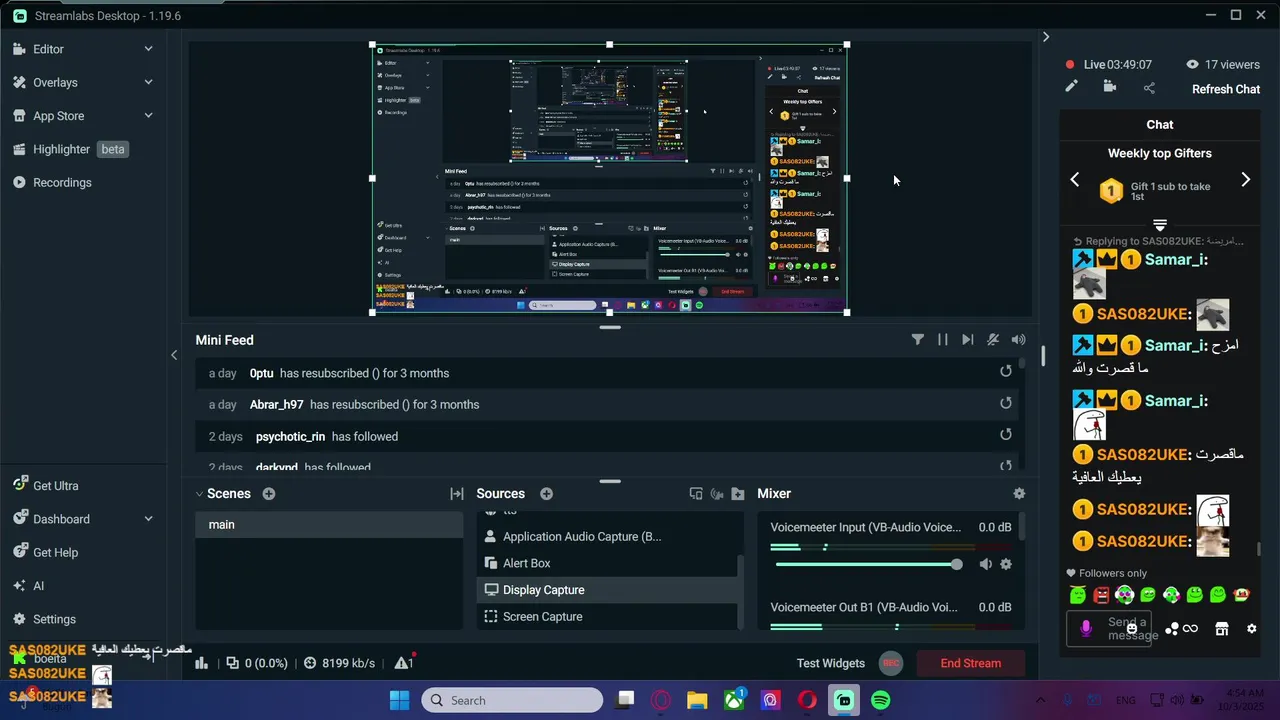
Task: Click the 8199 kb/s bitrate indicator
Action: (x=339, y=663)
